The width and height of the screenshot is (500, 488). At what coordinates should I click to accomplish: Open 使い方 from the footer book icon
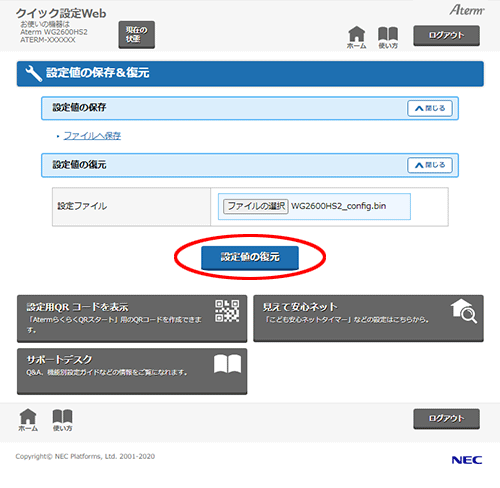tap(63, 420)
